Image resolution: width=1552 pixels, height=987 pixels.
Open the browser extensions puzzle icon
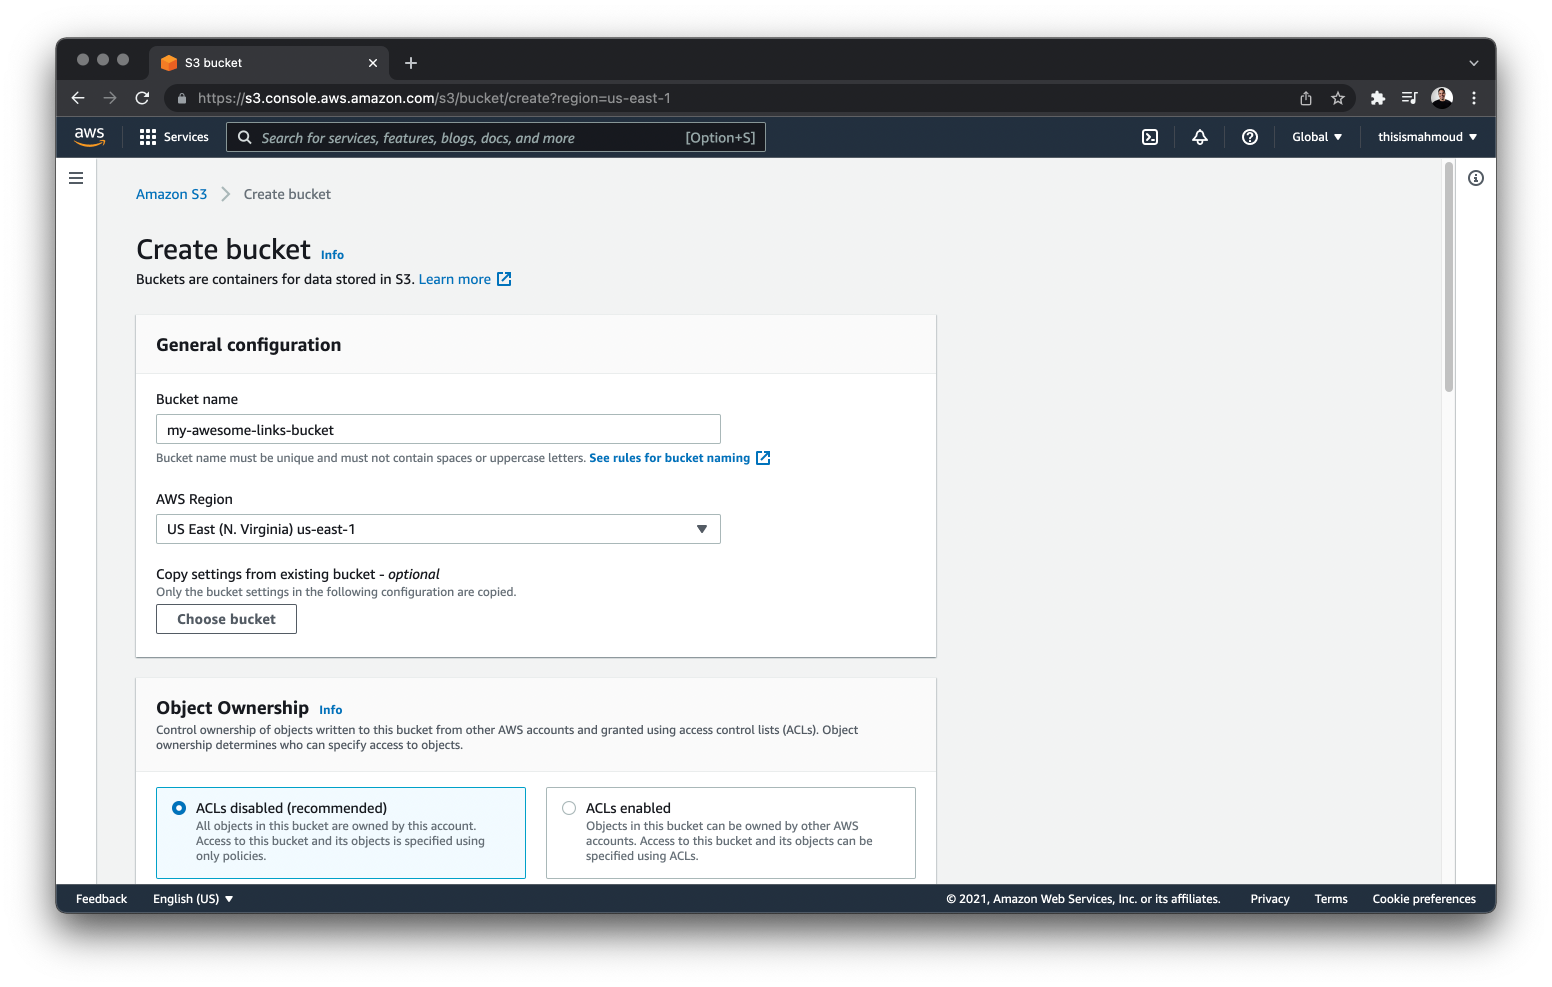pos(1377,98)
